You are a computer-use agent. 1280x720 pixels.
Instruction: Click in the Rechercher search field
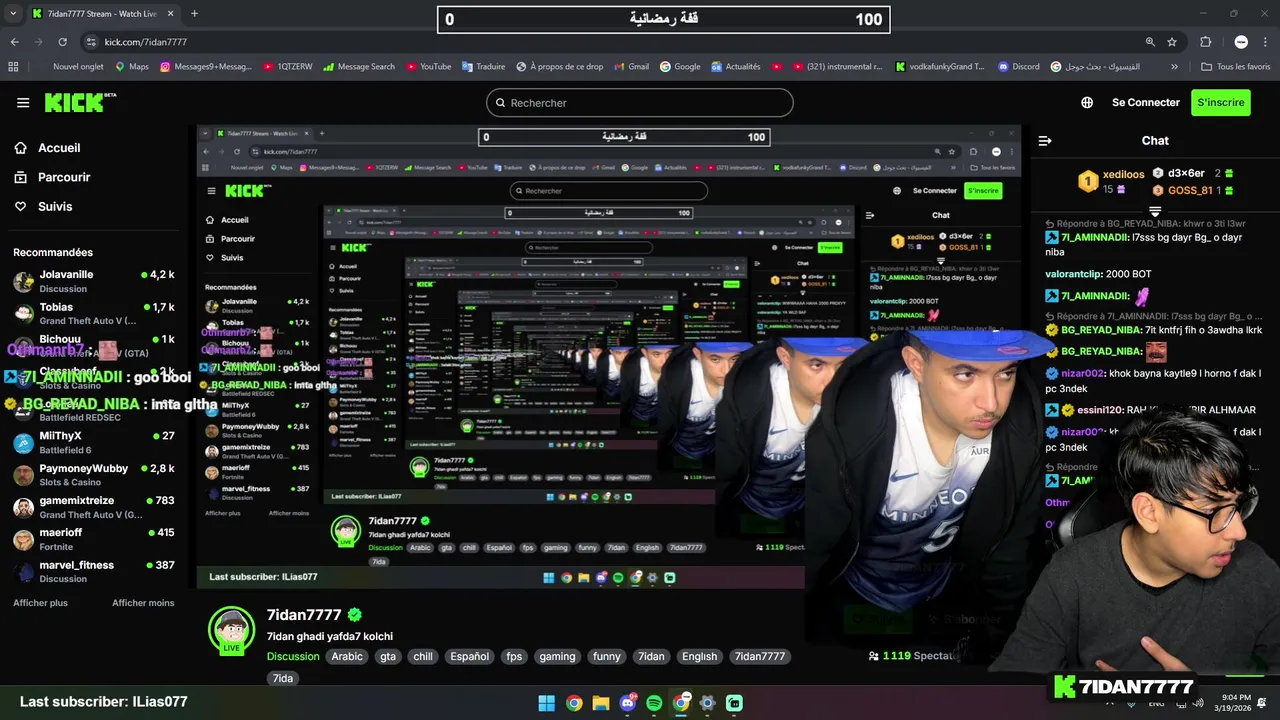point(640,102)
